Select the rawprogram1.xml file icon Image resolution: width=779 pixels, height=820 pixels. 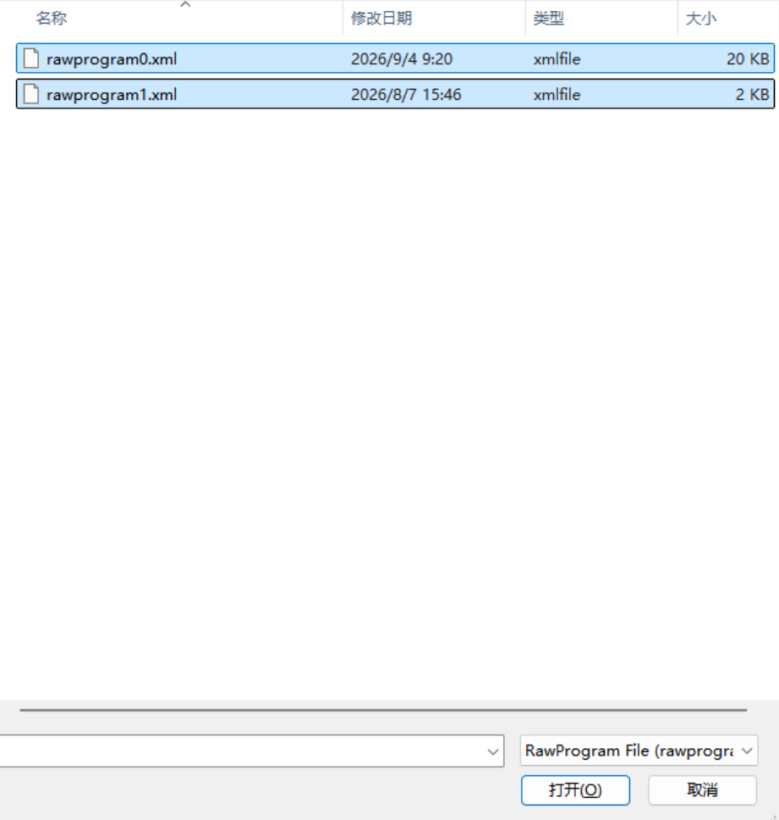[31, 94]
